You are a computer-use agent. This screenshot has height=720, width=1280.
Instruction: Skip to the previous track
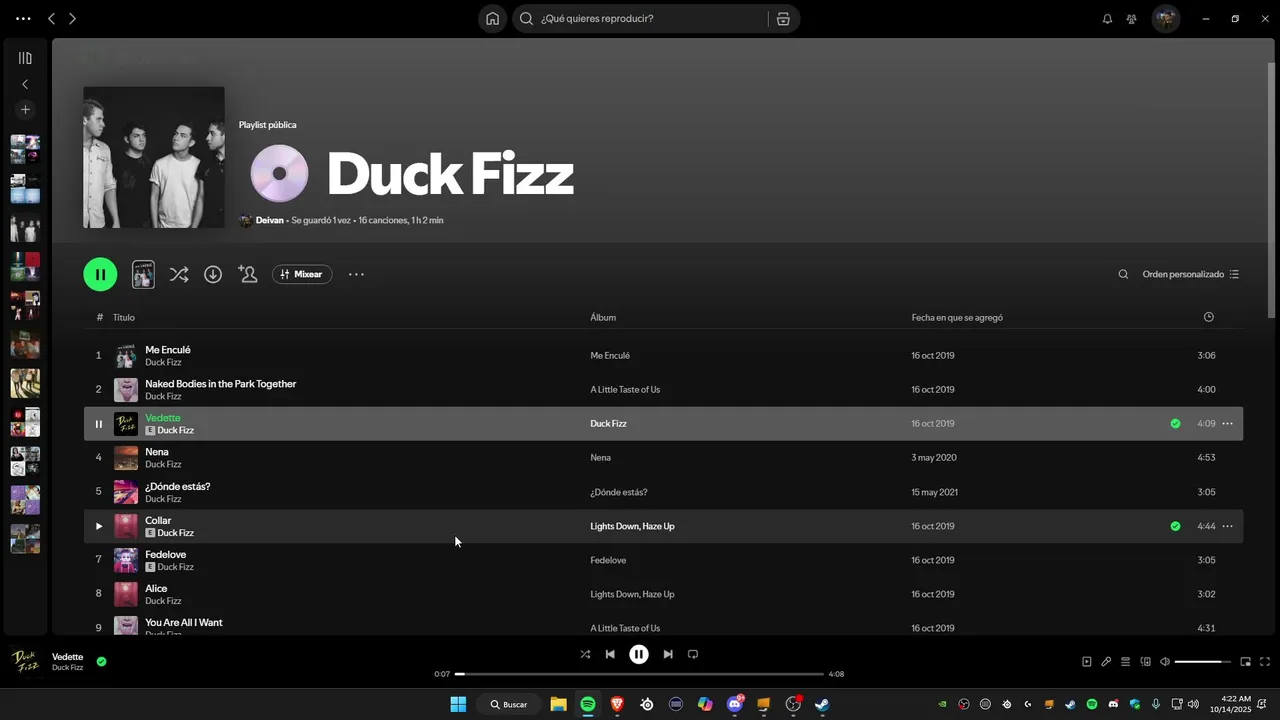pos(610,654)
